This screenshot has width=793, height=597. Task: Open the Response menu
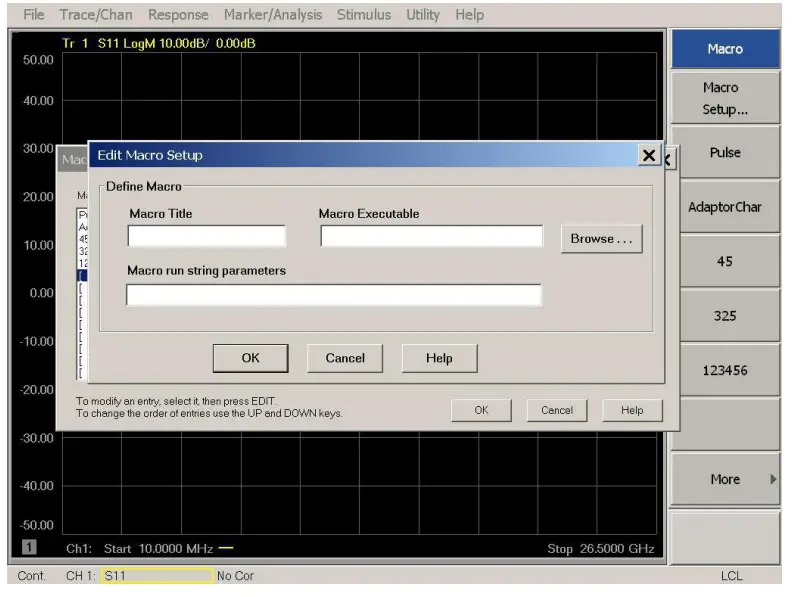[178, 15]
